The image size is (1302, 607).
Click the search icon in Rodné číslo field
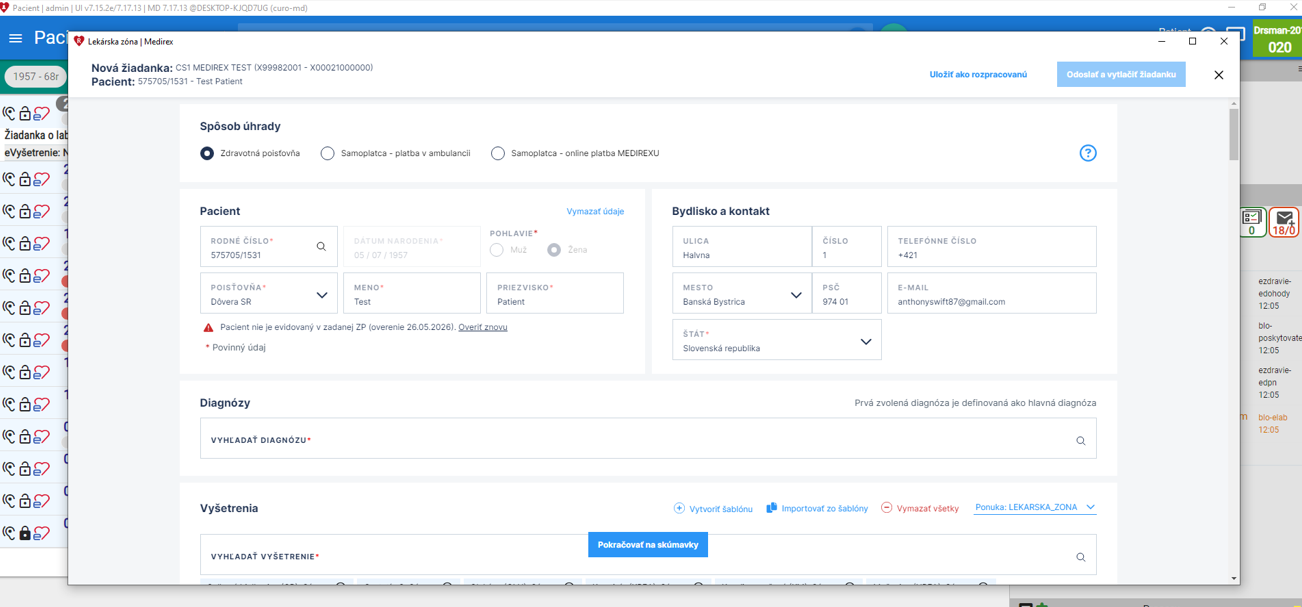(321, 246)
